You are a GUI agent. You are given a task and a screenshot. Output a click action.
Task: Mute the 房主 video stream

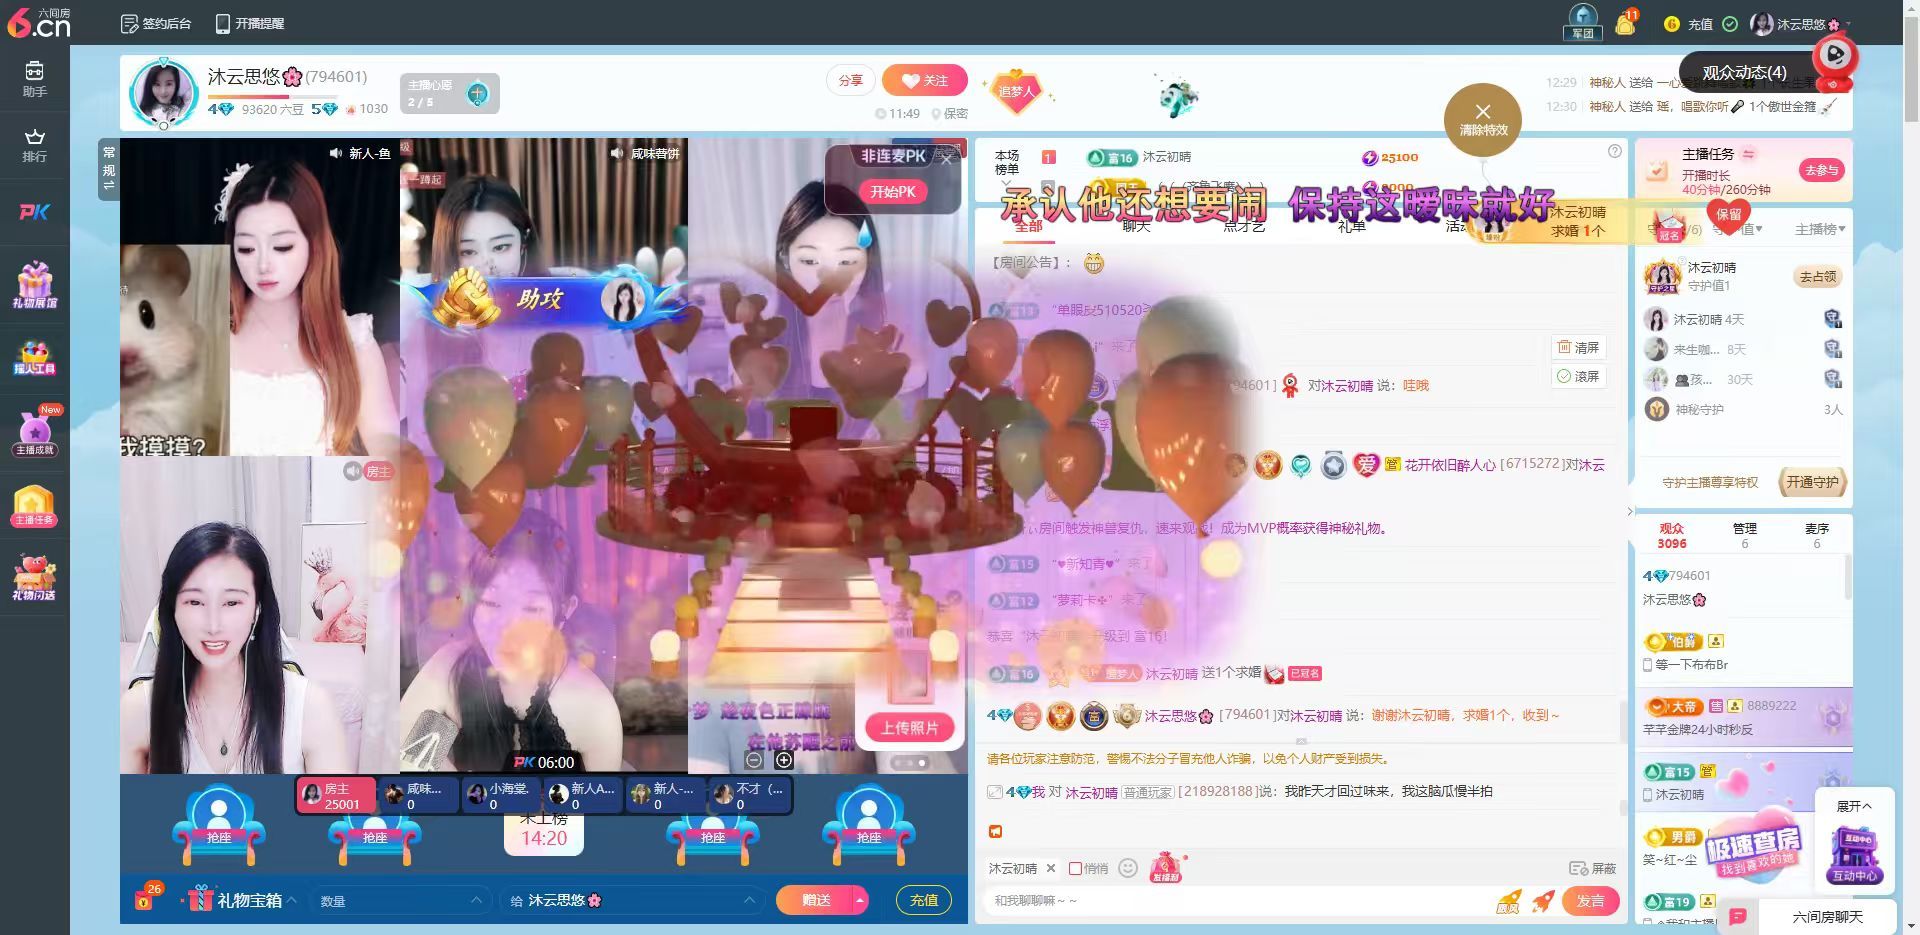click(x=352, y=471)
